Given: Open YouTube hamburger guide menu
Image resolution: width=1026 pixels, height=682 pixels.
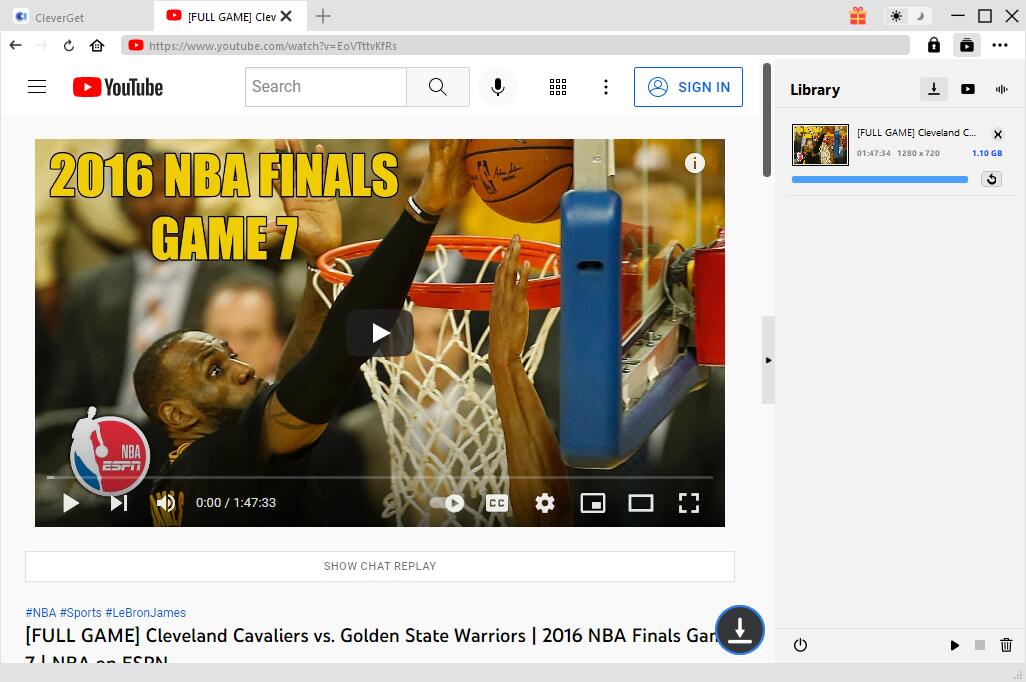Looking at the screenshot, I should 37,87.
